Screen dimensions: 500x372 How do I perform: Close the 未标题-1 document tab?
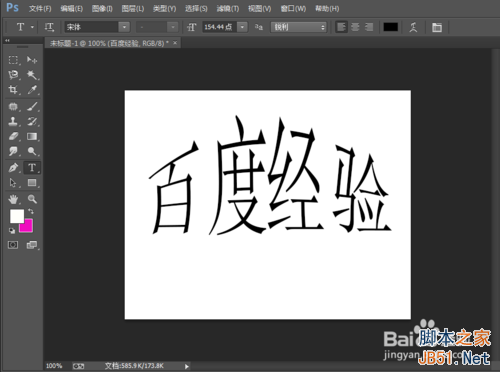click(175, 43)
